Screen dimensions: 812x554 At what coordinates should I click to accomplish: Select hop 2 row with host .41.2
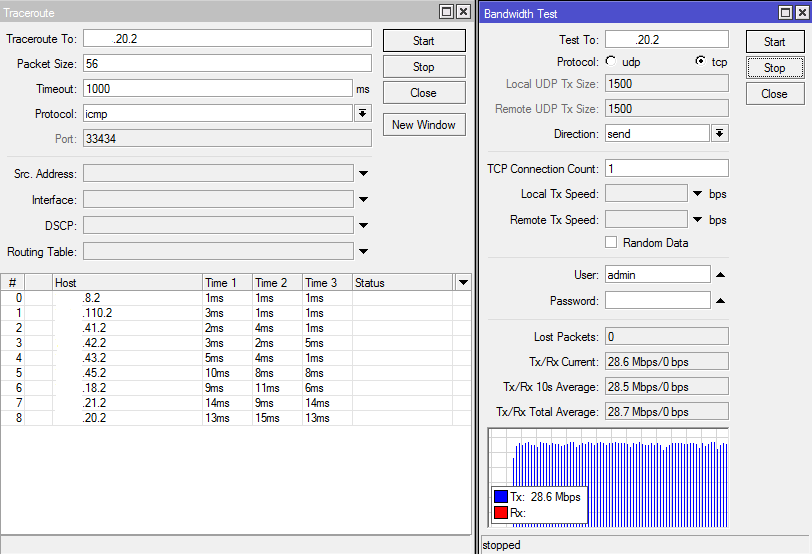(236, 328)
